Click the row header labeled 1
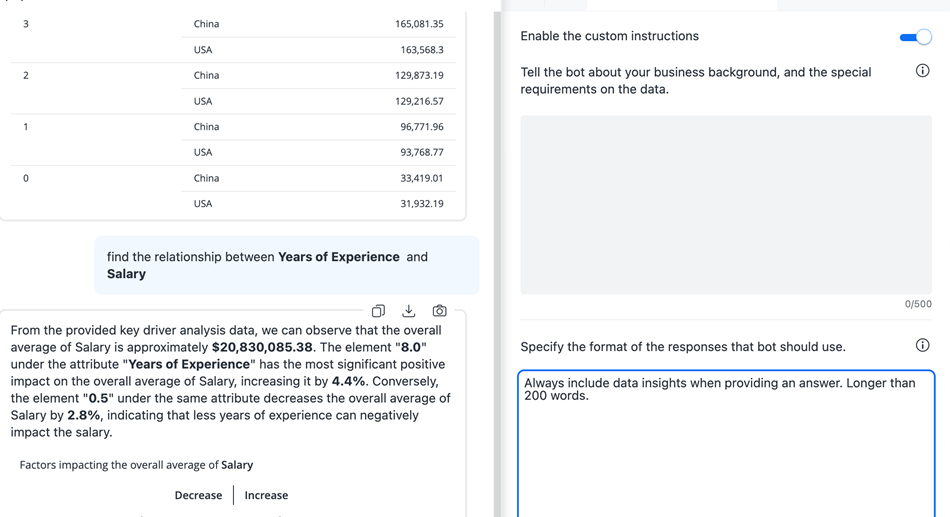This screenshot has width=950, height=517. coord(26,127)
